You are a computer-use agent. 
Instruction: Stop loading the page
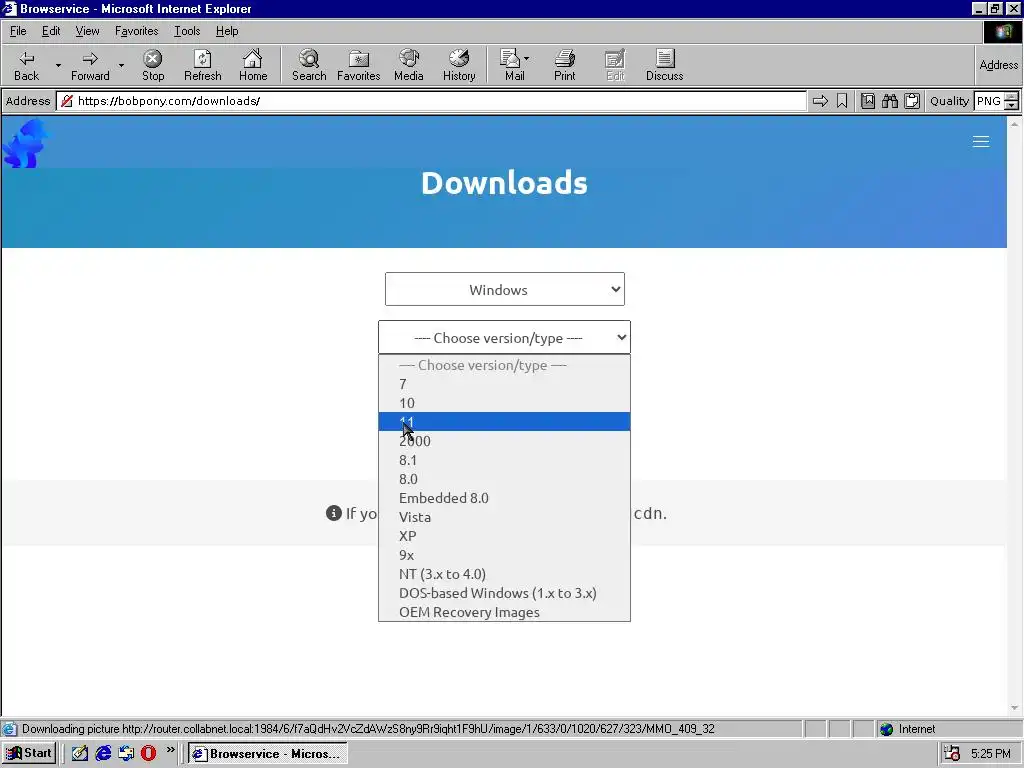click(153, 65)
